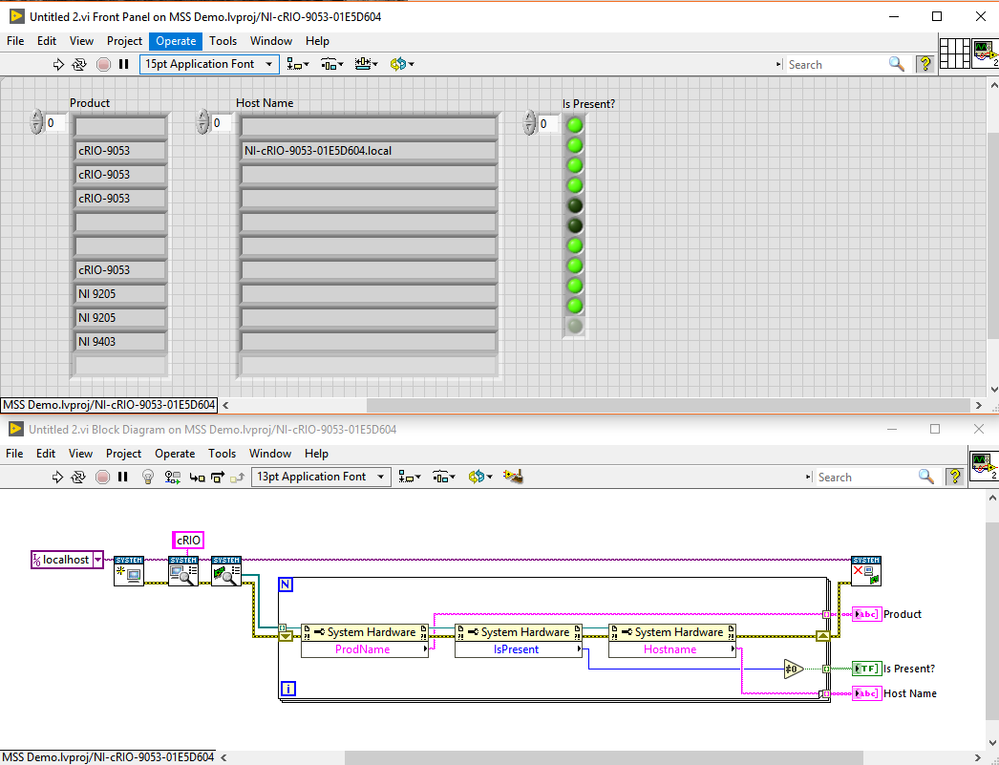The width and height of the screenshot is (999, 765).
Task: Click Step Over button in Block Diagram
Action: pos(218,476)
